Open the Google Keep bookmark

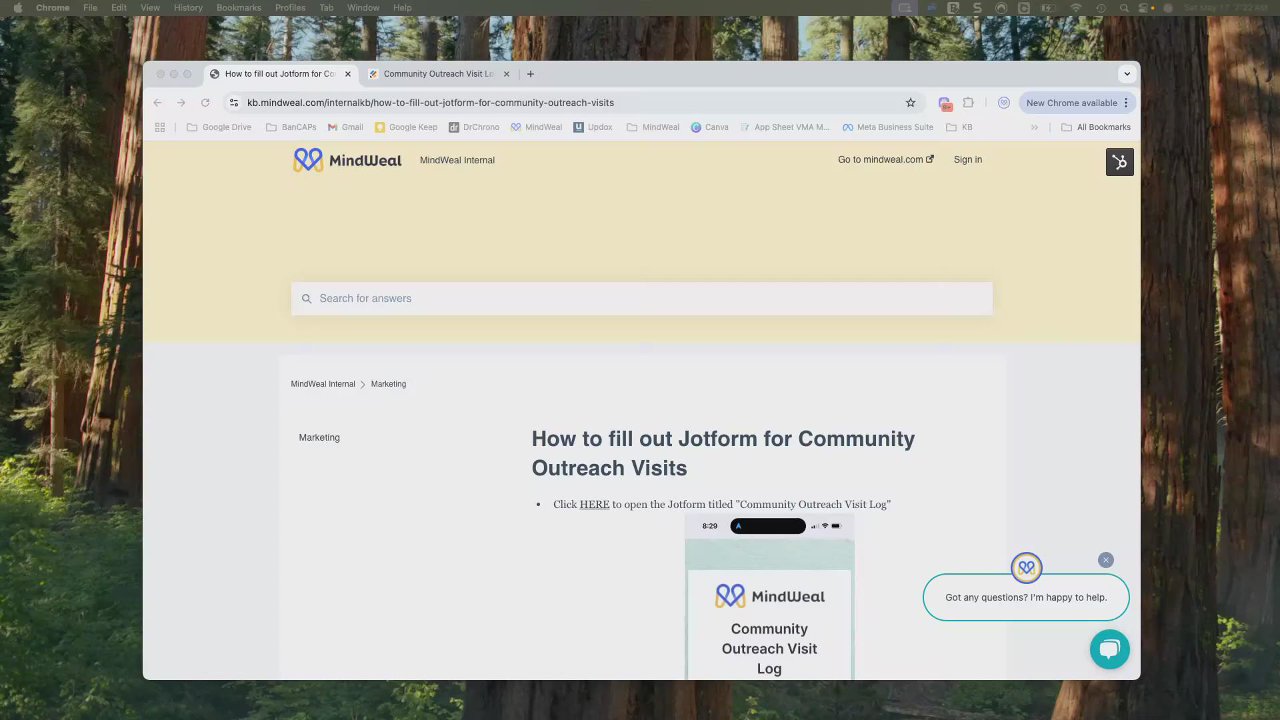406,127
